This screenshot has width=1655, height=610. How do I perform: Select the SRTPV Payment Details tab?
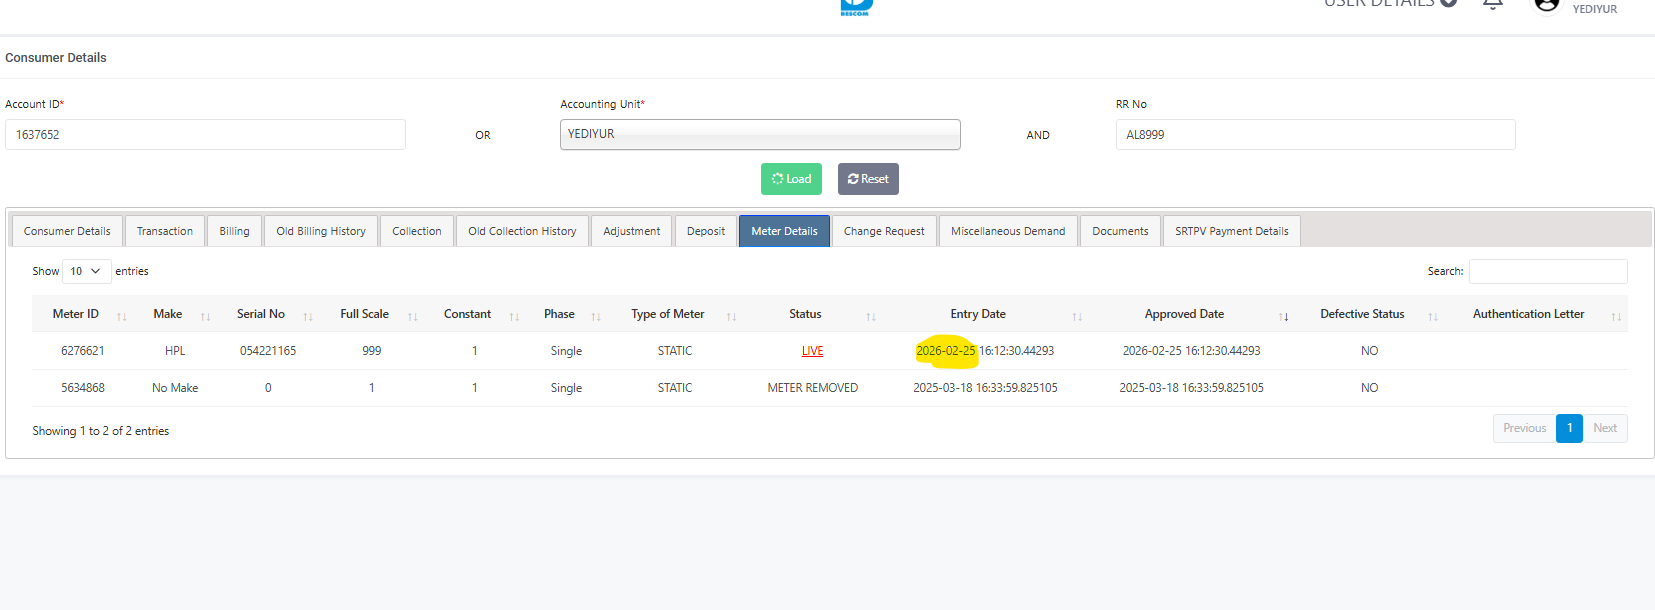[x=1231, y=231]
